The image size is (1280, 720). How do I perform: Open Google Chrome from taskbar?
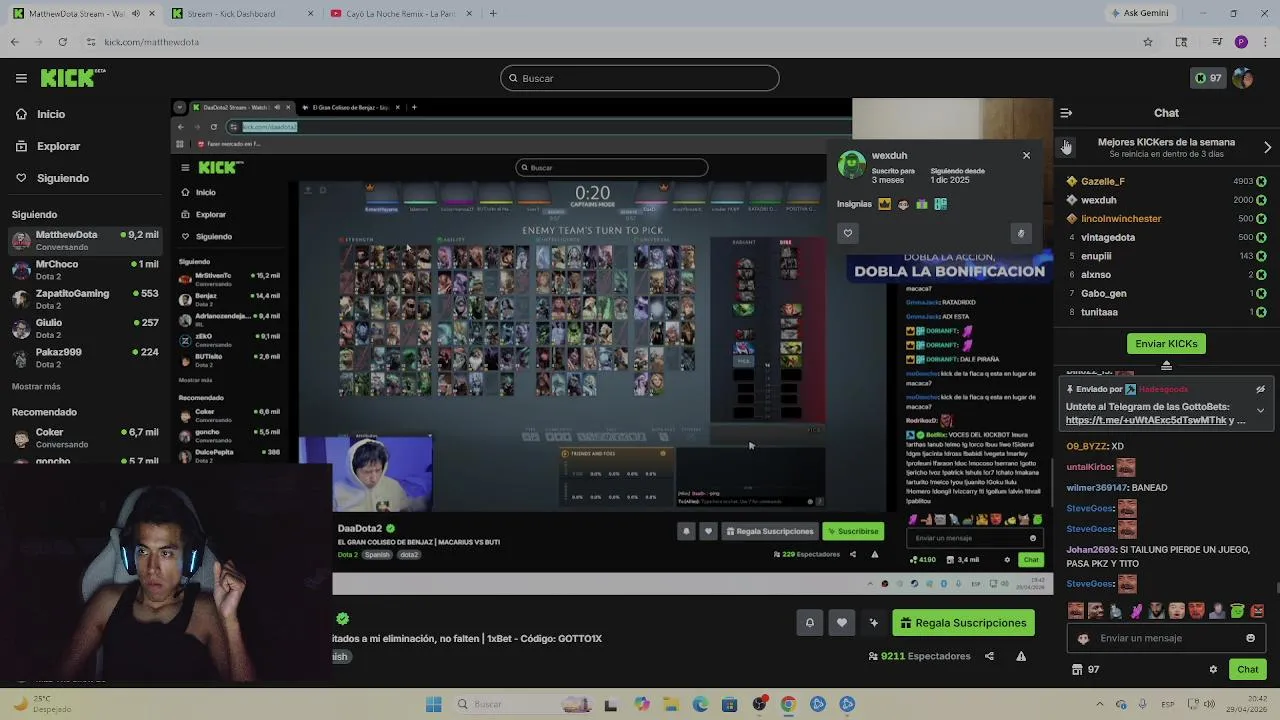[x=788, y=704]
